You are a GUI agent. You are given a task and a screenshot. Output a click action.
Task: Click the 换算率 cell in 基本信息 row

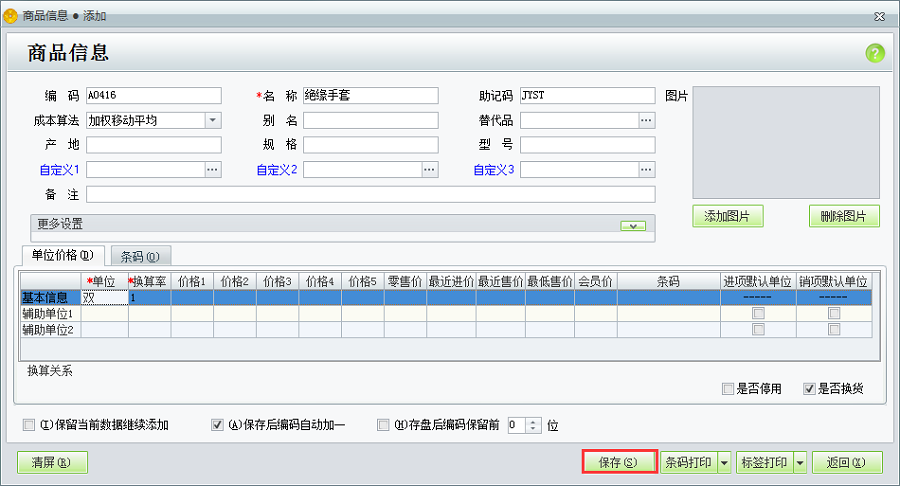coord(149,297)
